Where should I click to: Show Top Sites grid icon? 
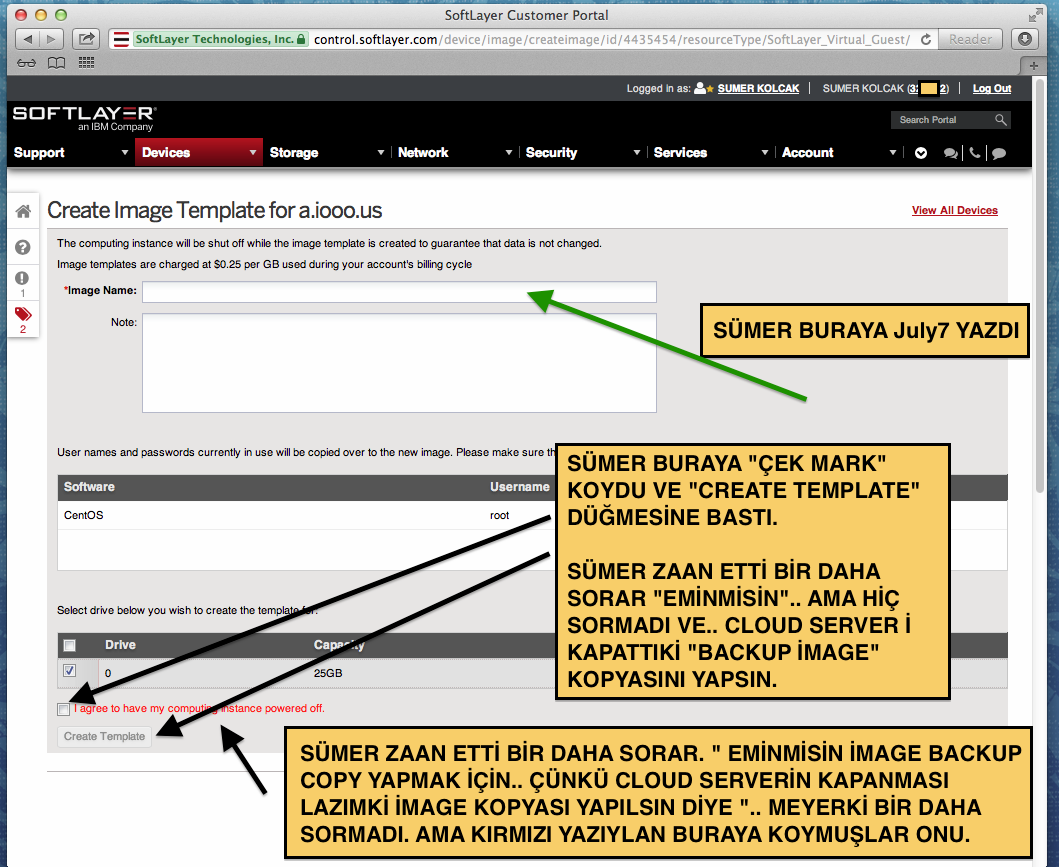(86, 63)
